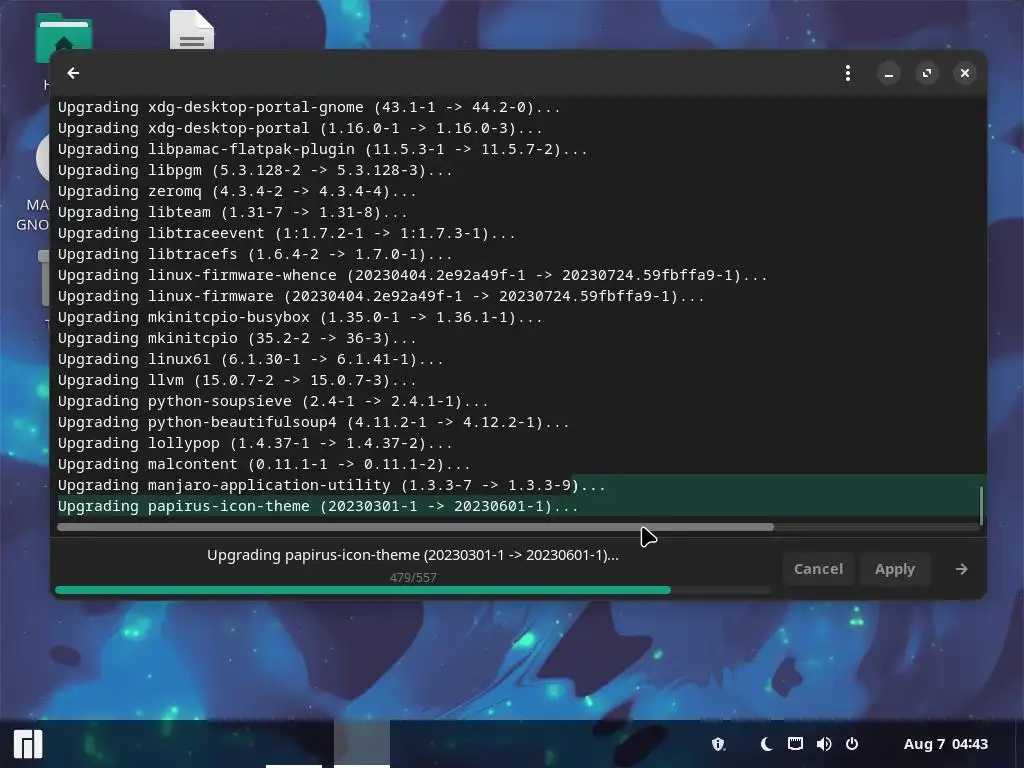
Task: Open the text document desktop icon
Action: 192,30
